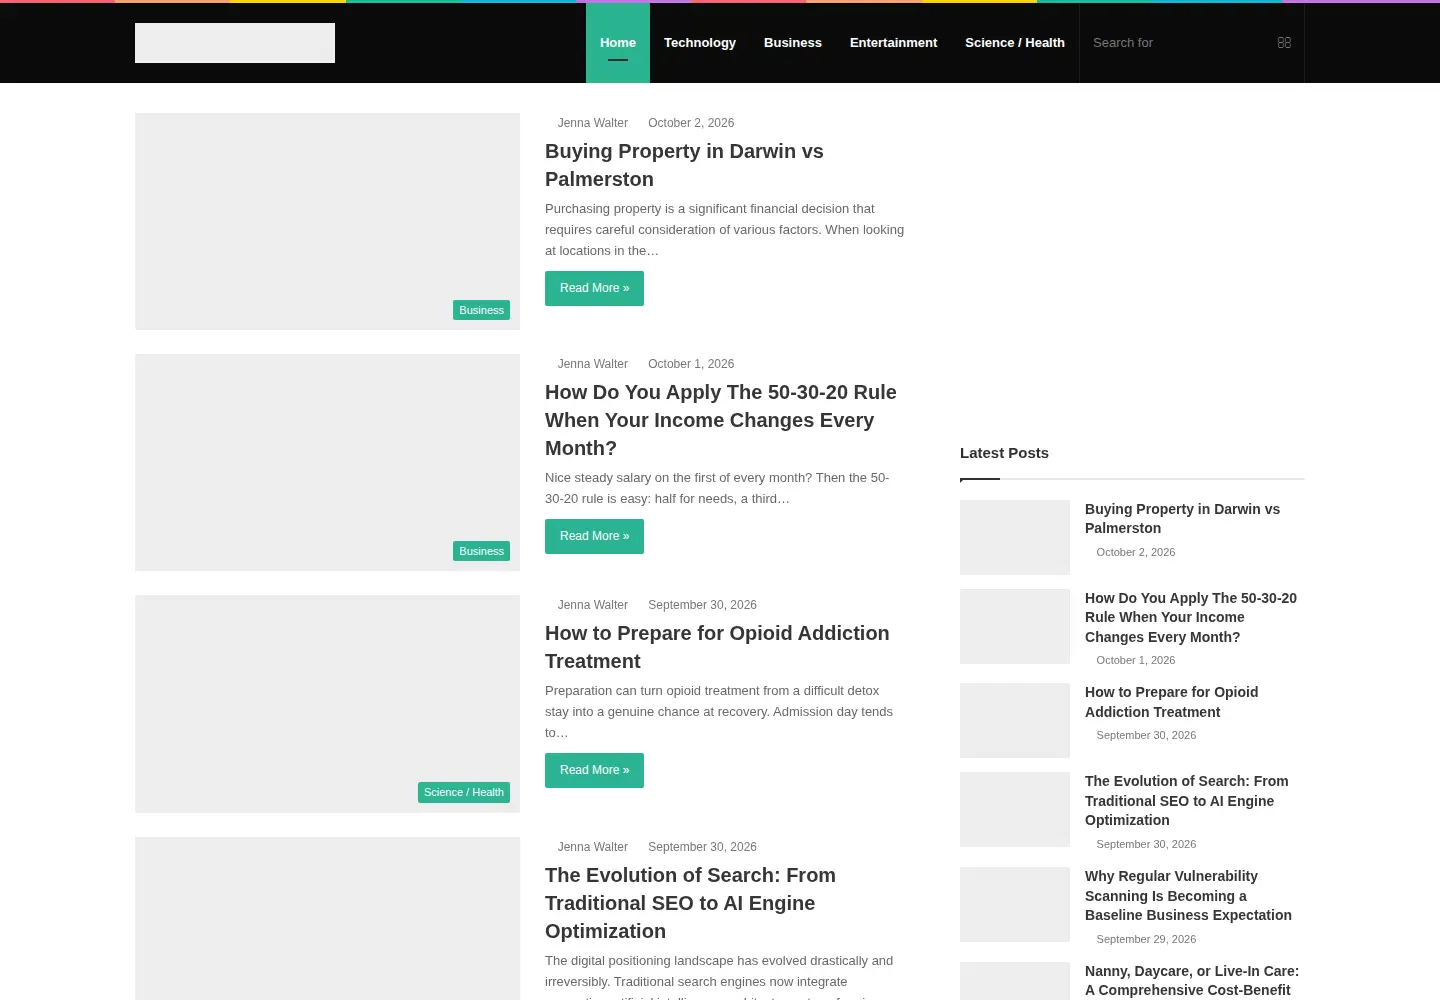Go to Business in navigation bar
Viewport: 1440px width, 1000px height.
(x=793, y=43)
